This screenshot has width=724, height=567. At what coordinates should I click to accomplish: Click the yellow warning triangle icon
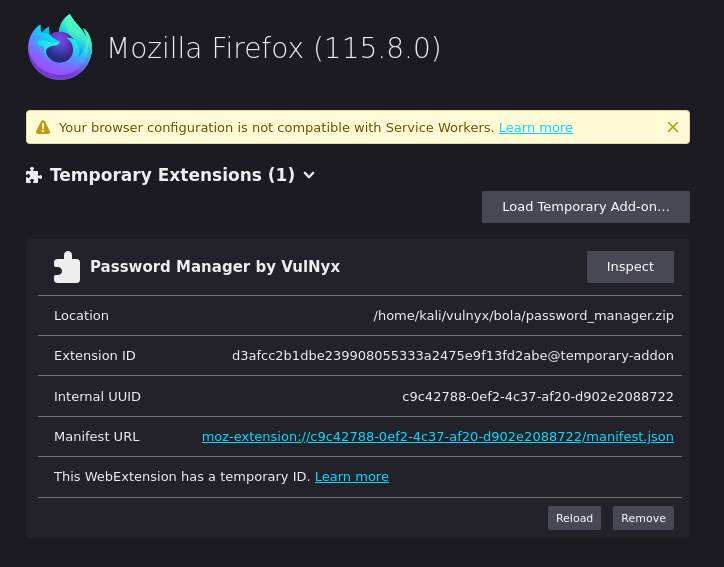tap(43, 127)
